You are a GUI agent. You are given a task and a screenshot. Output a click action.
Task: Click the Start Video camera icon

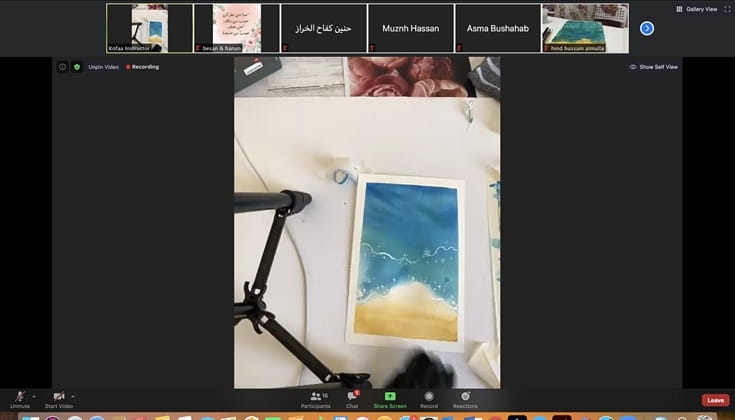pyautogui.click(x=59, y=396)
